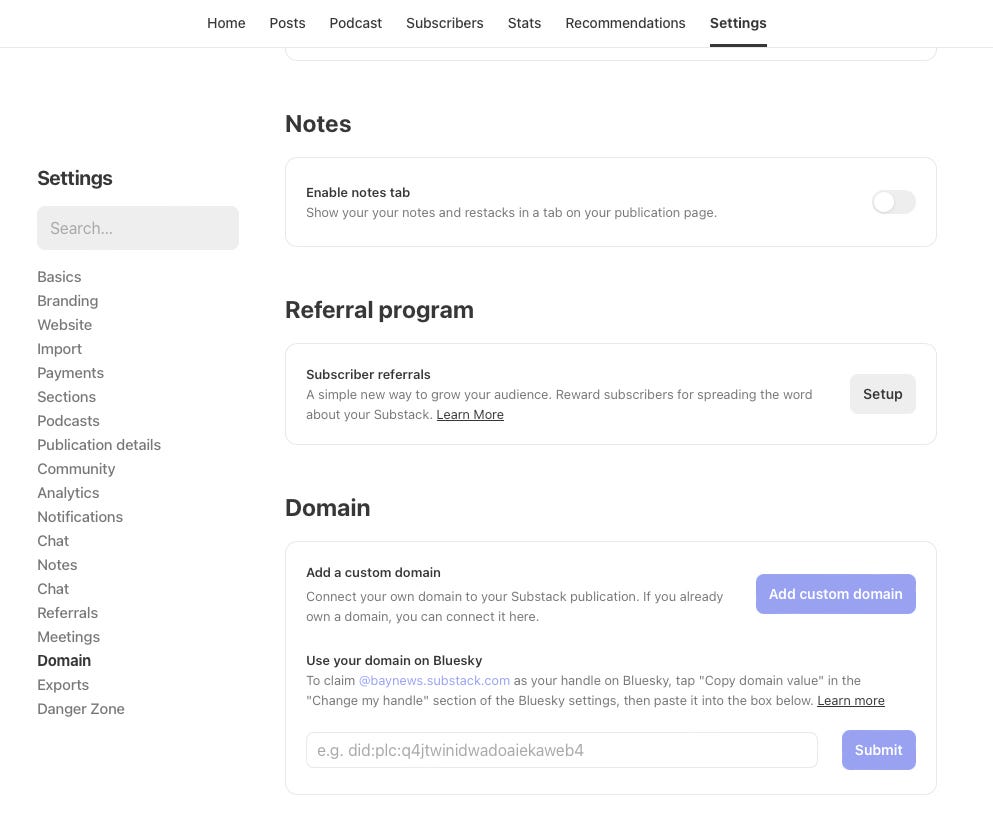This screenshot has width=993, height=829.
Task: Open the Learn More referrals link
Action: click(x=470, y=415)
